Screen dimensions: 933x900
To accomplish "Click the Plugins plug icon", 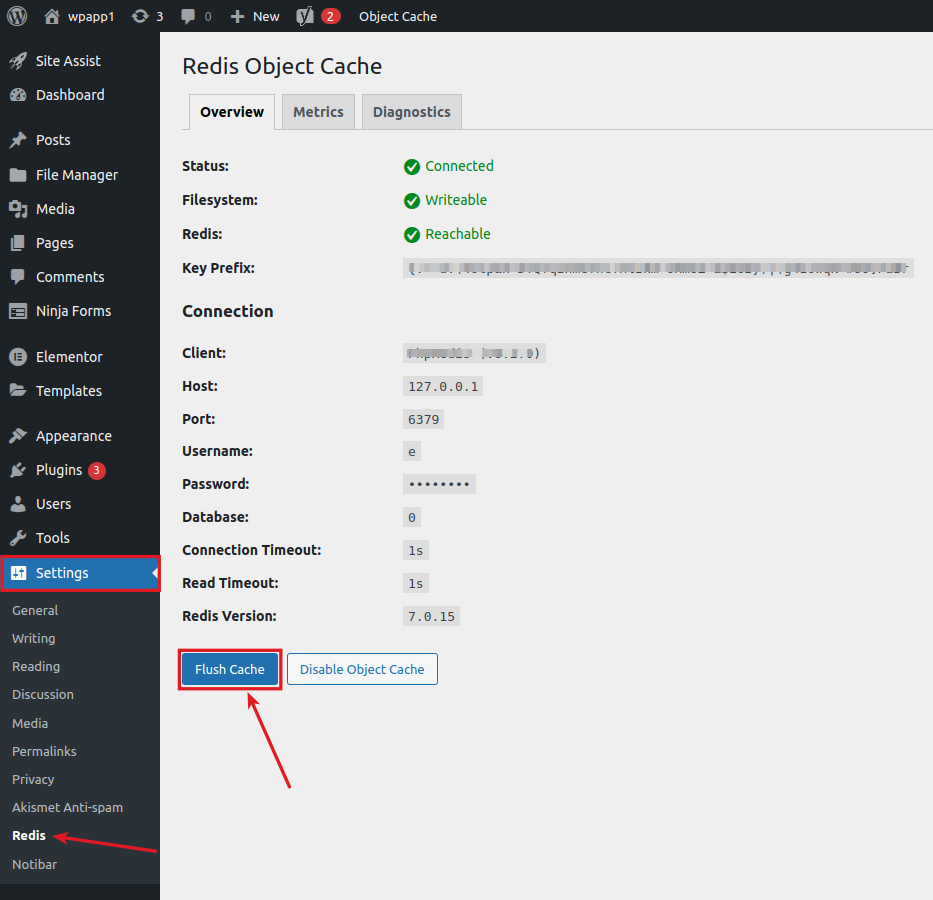I will 18,470.
